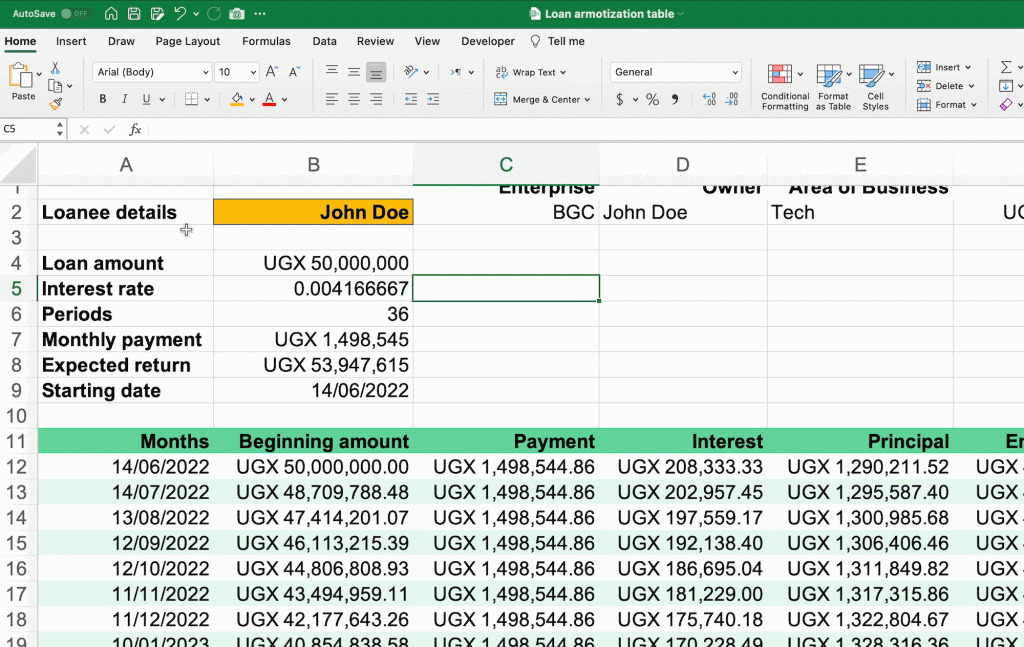Click the Insert Function fx icon

click(x=135, y=130)
